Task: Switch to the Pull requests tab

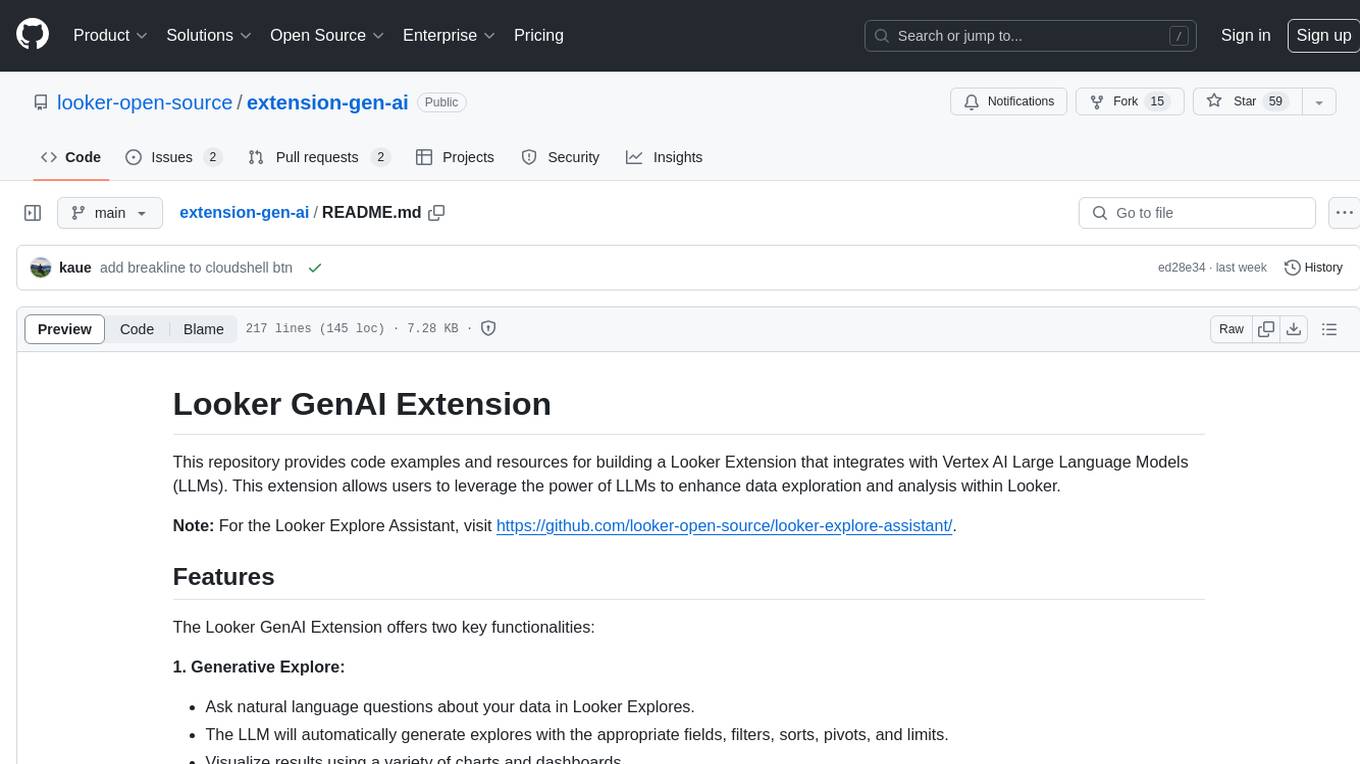Action: [318, 157]
